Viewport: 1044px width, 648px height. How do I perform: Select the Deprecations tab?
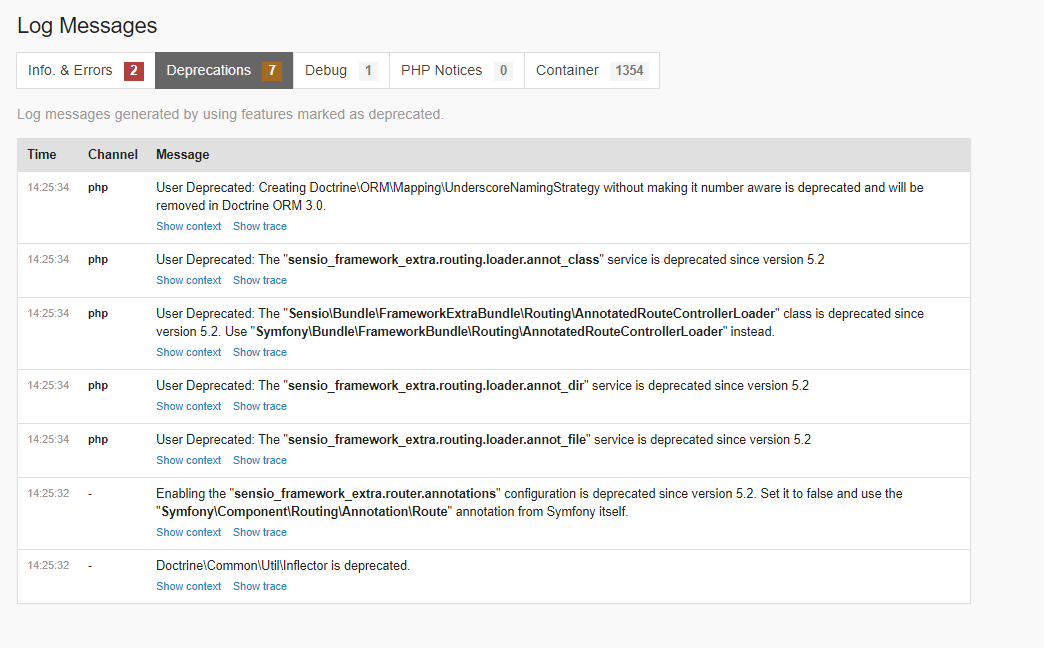click(224, 71)
